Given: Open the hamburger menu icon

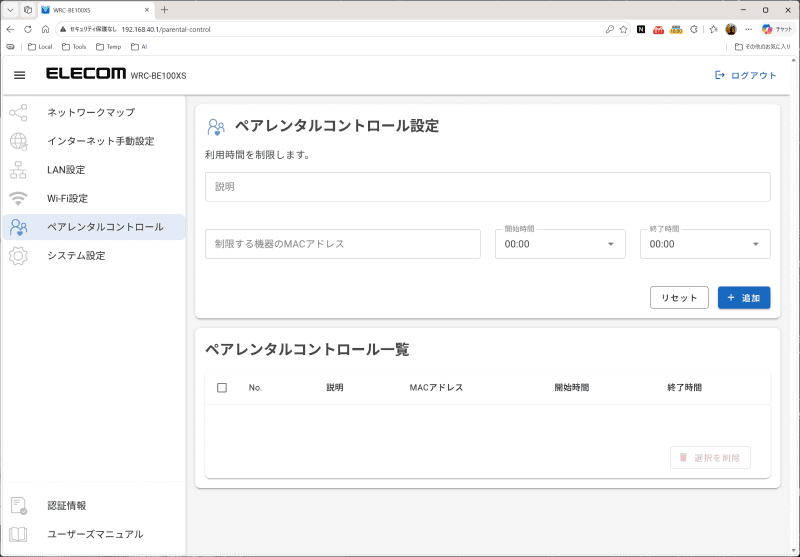Looking at the screenshot, I should click(x=19, y=75).
